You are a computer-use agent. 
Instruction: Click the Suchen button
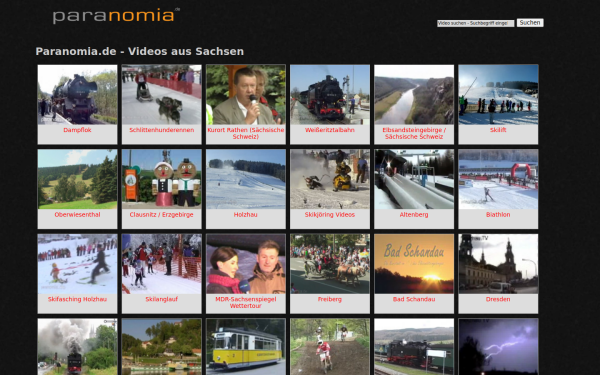coord(530,23)
